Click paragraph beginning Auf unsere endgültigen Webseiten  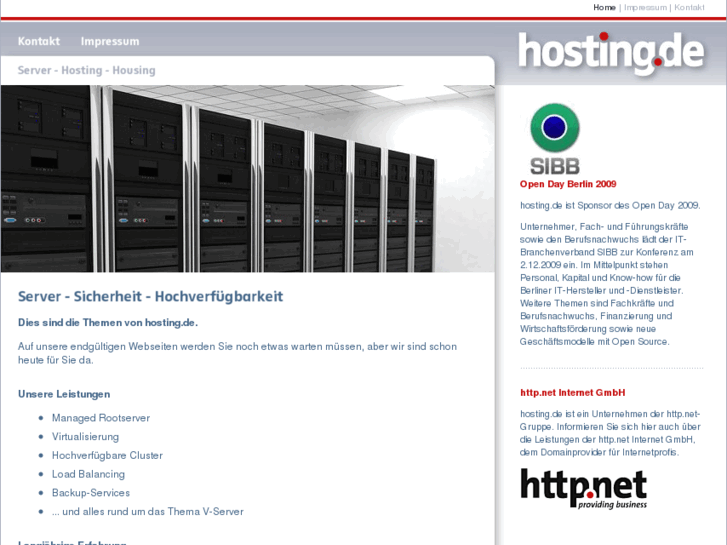pyautogui.click(x=237, y=353)
